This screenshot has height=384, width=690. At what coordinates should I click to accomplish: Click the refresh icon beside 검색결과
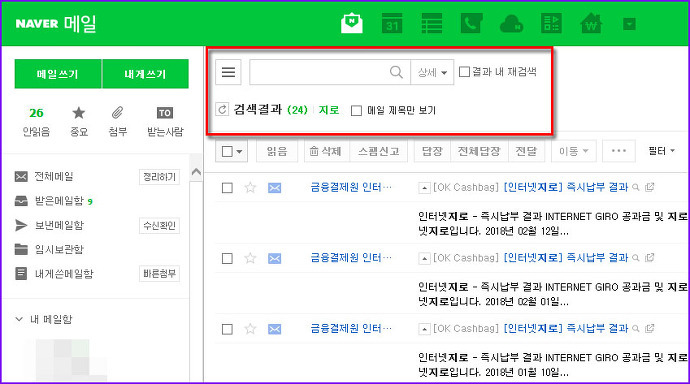[x=222, y=109]
